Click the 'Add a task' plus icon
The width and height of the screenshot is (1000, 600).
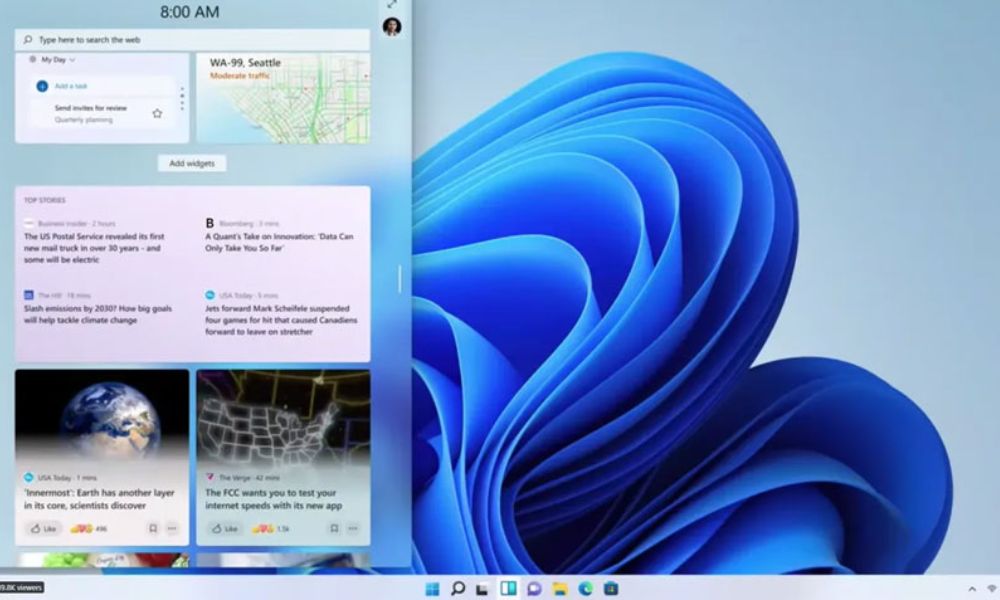click(x=42, y=86)
